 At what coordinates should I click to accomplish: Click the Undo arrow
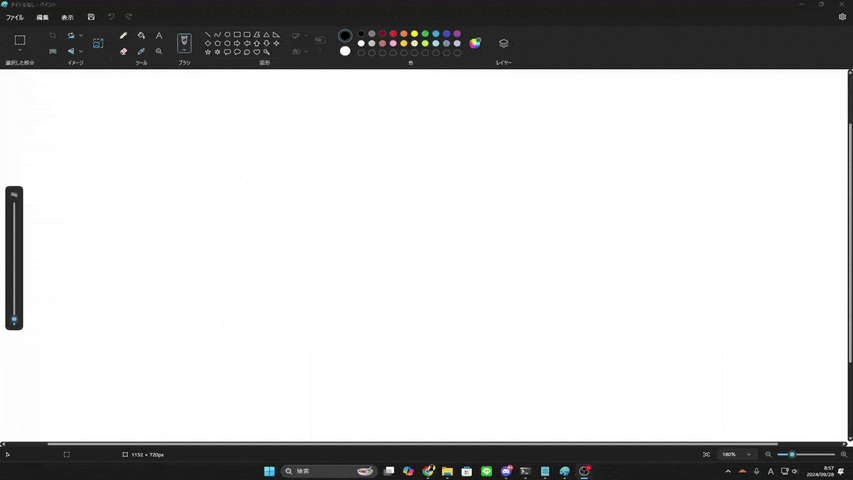pyautogui.click(x=111, y=17)
